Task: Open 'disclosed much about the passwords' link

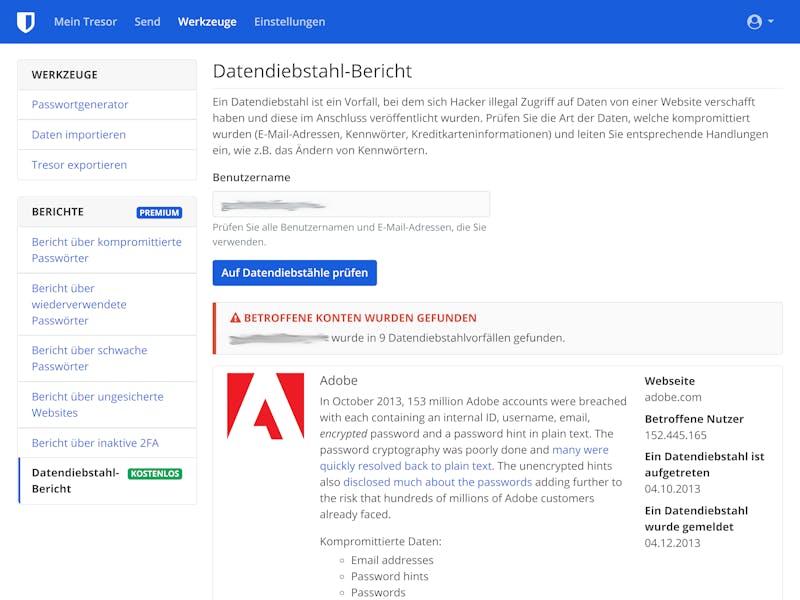Action: point(437,482)
